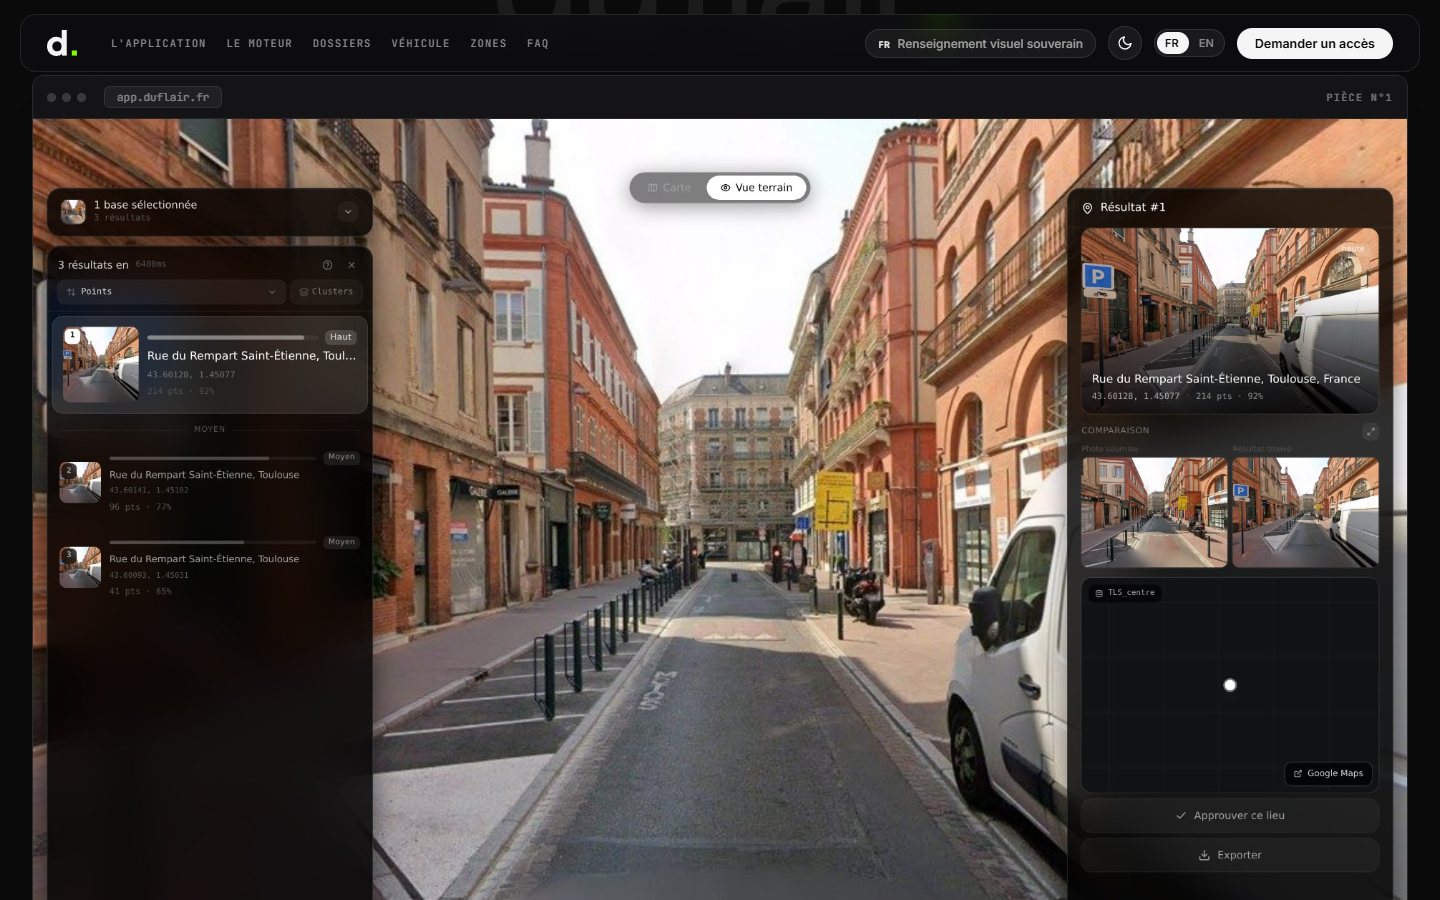Click Demander un accès button
This screenshot has width=1440, height=900.
1314,43
